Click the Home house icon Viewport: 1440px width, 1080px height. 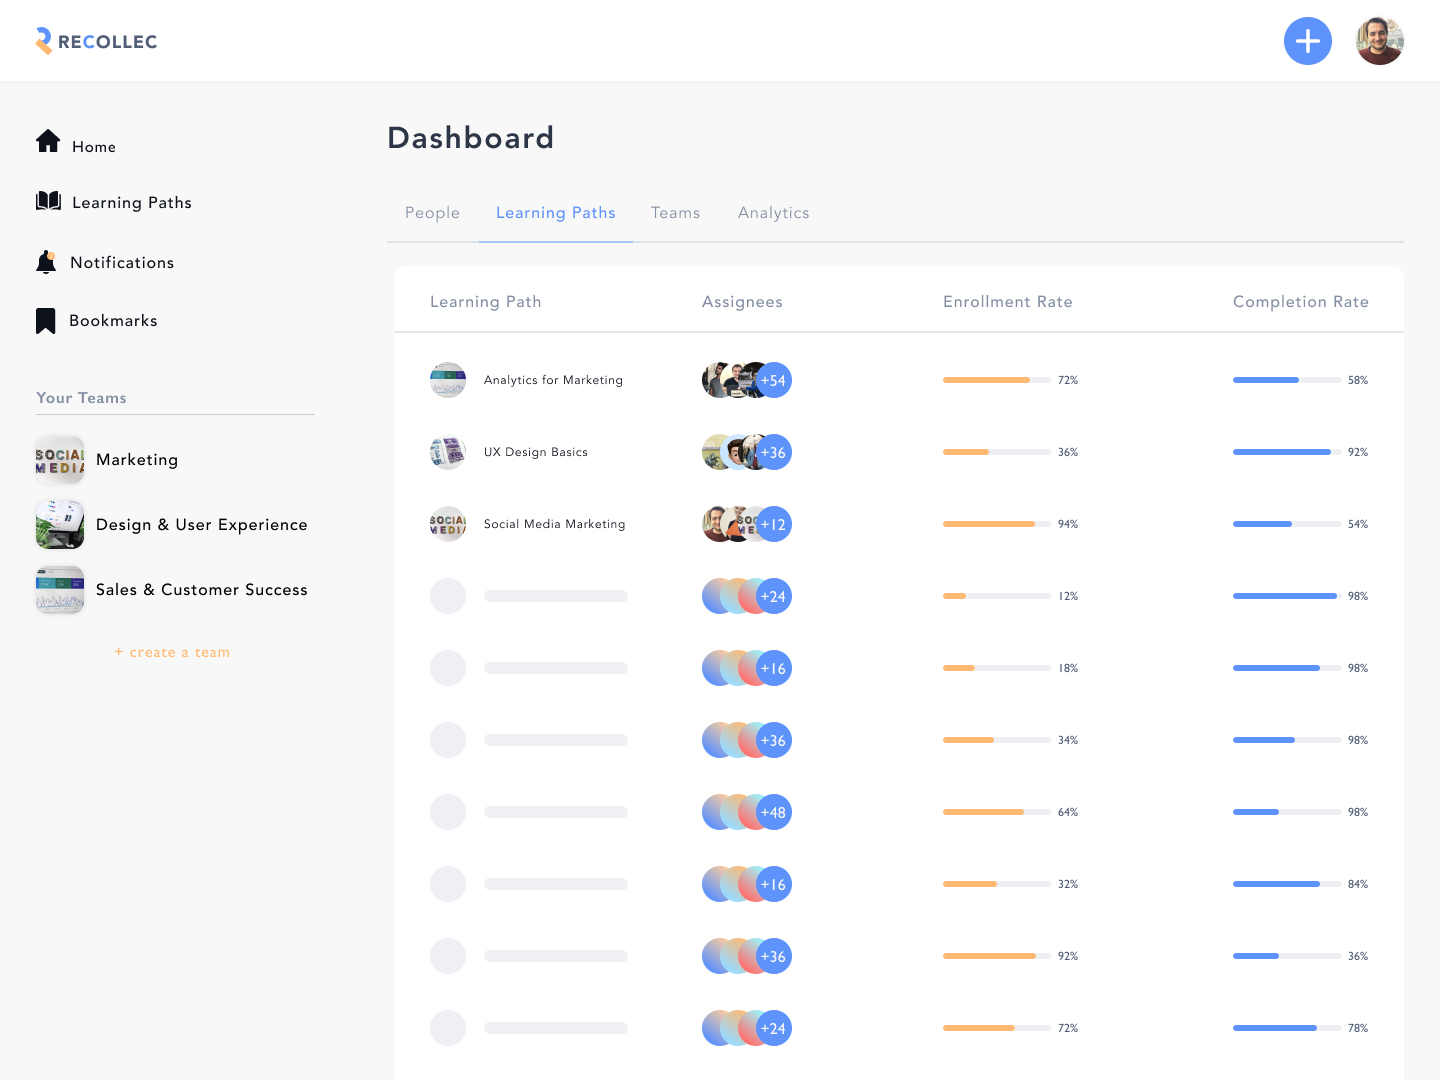(x=48, y=141)
